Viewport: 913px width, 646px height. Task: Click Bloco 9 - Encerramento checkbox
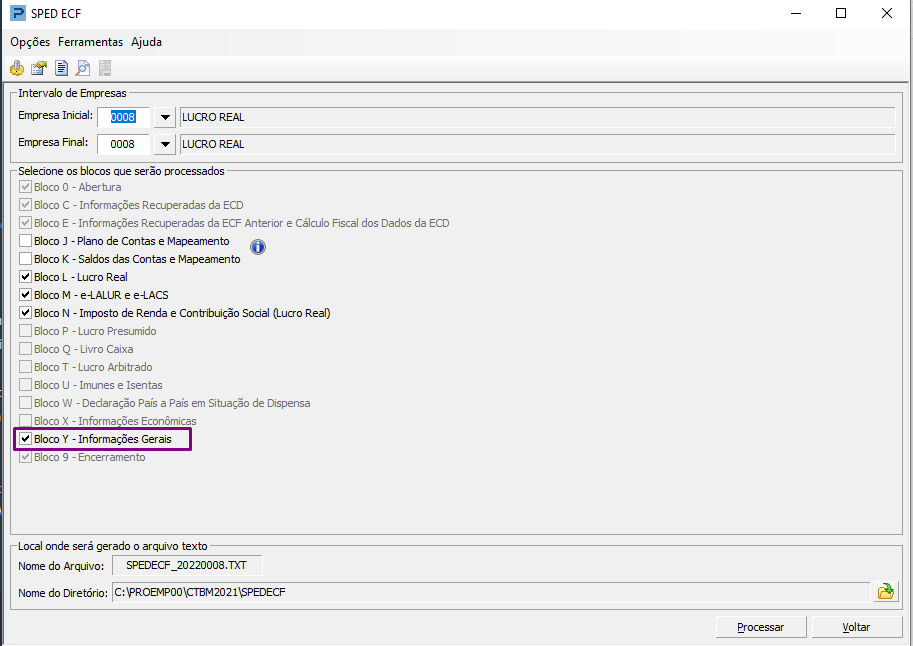coord(26,457)
